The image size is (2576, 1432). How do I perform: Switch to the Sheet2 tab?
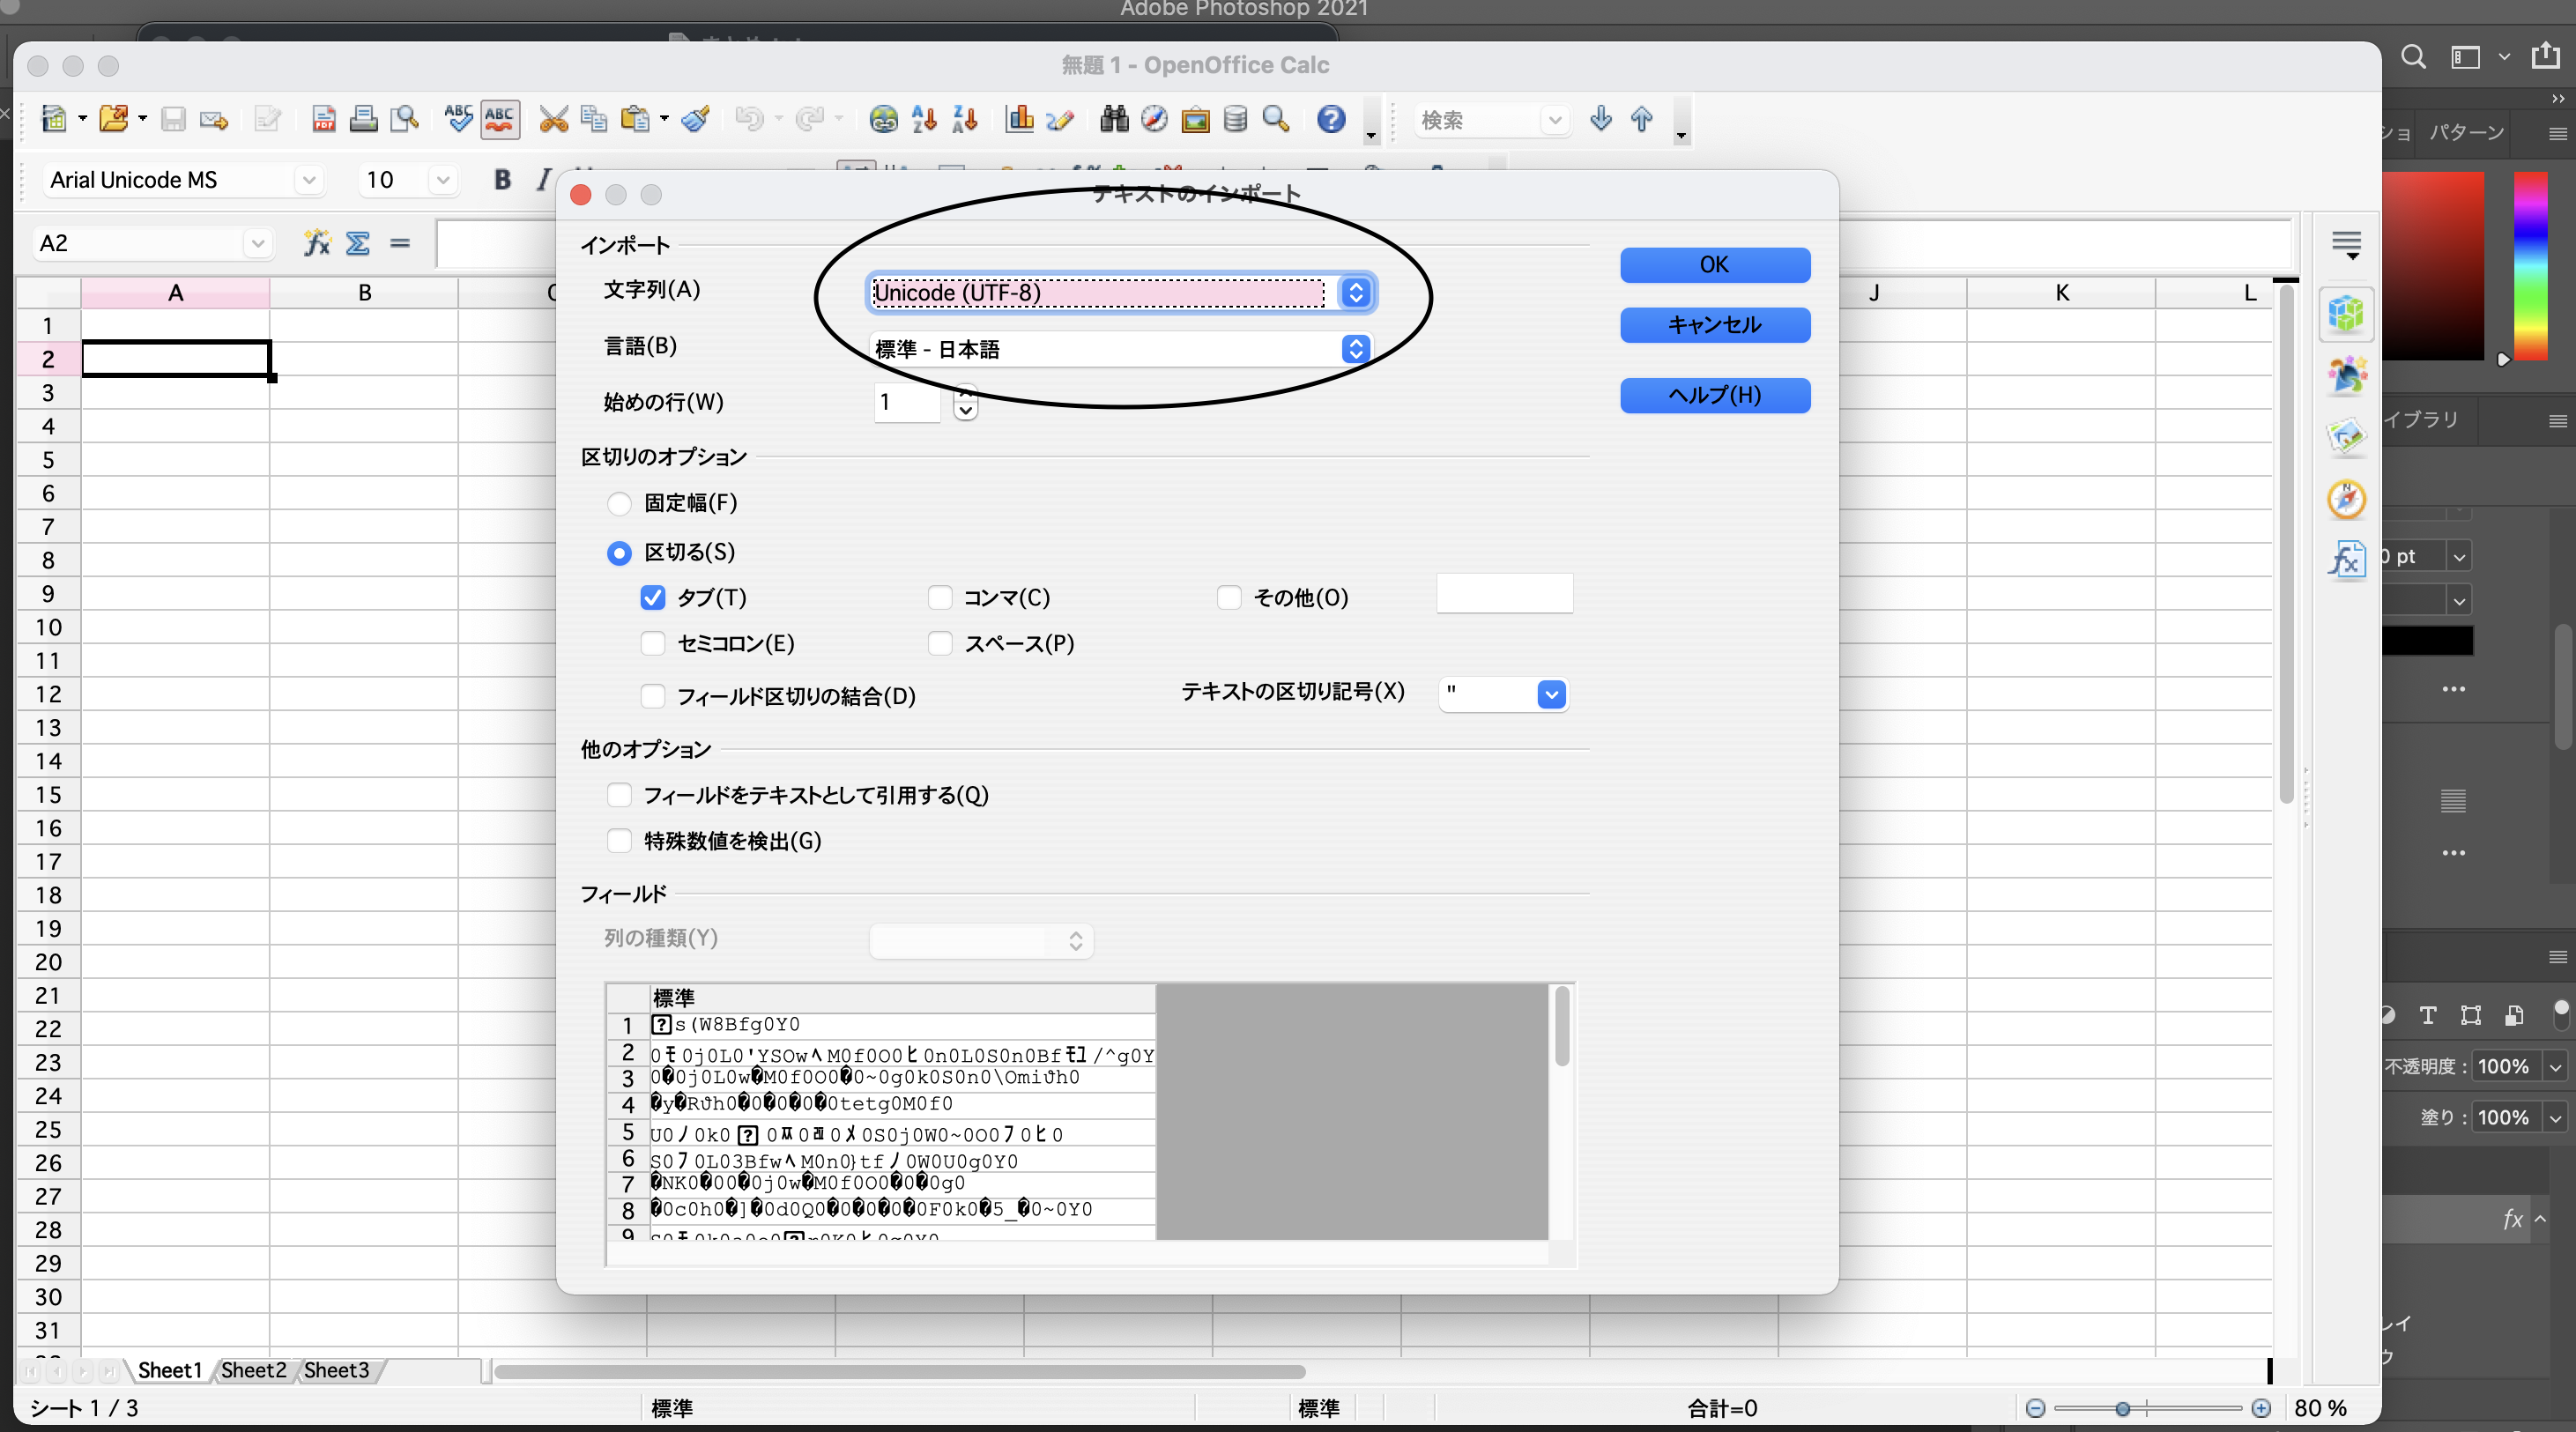253,1370
